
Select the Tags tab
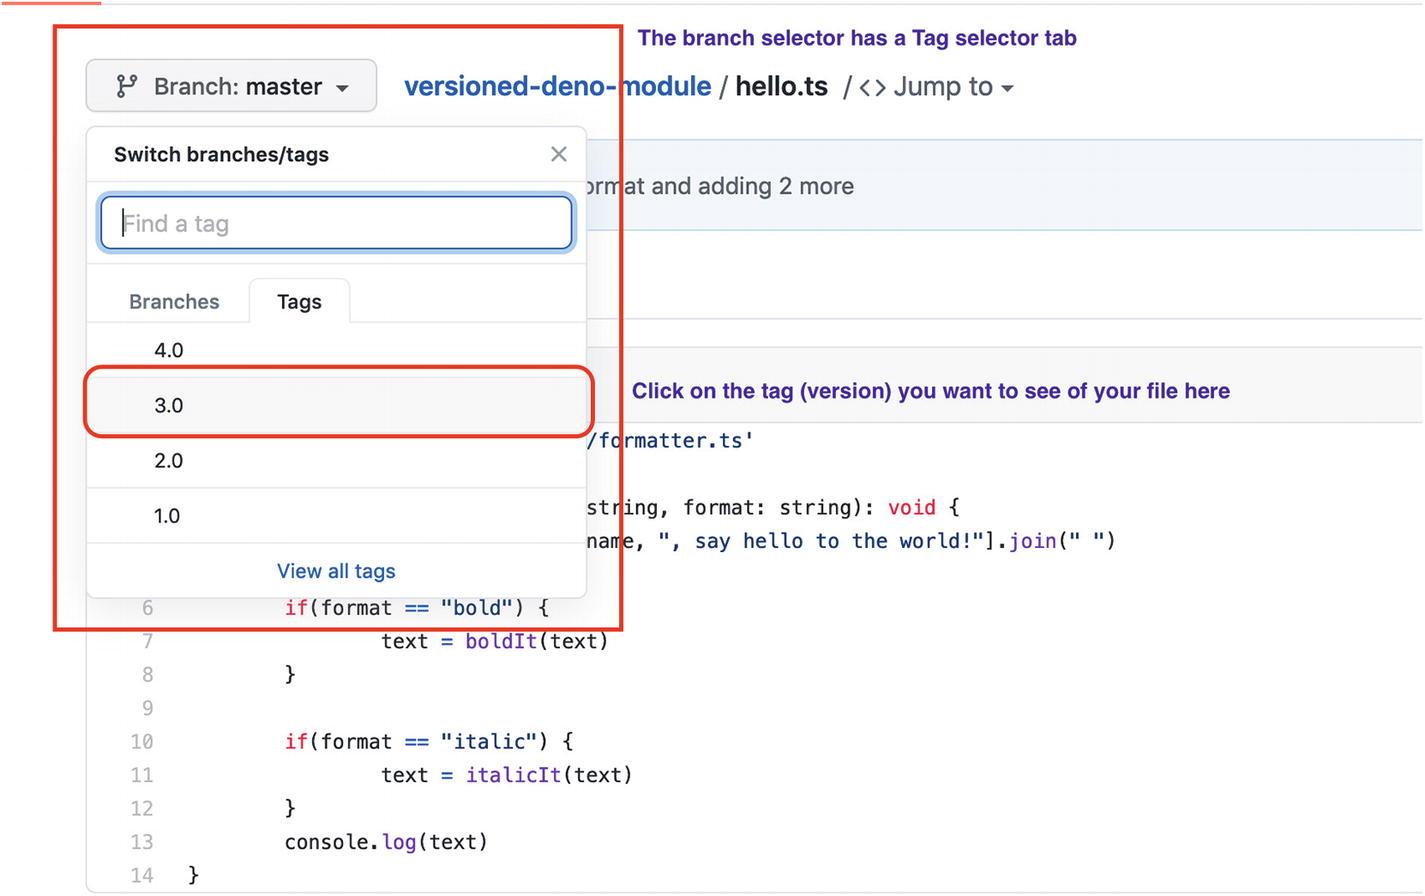[299, 302]
